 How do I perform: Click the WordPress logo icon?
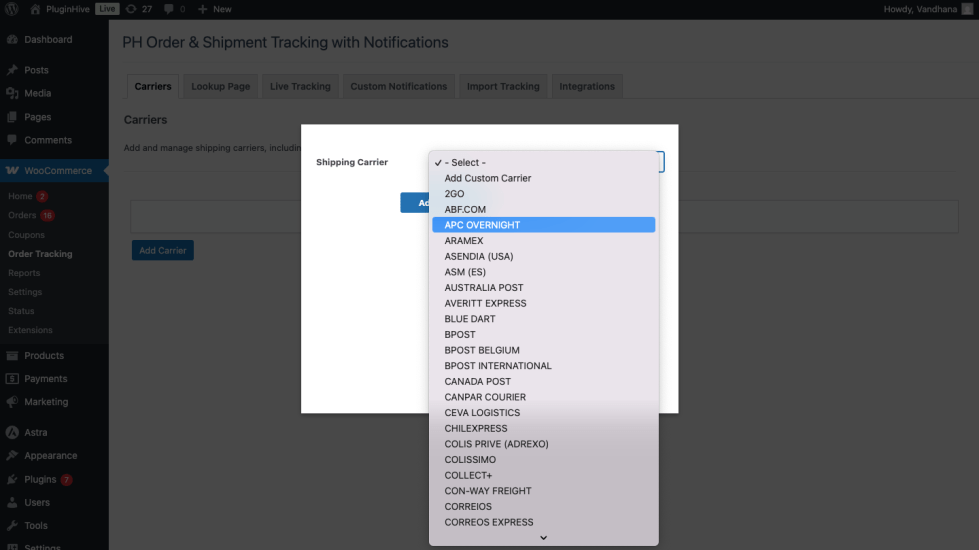12,9
